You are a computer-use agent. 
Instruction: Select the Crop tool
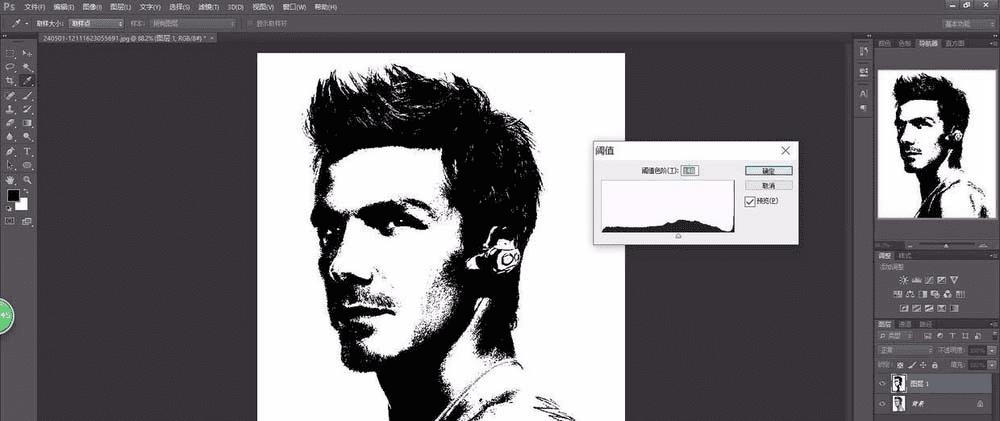(x=10, y=81)
